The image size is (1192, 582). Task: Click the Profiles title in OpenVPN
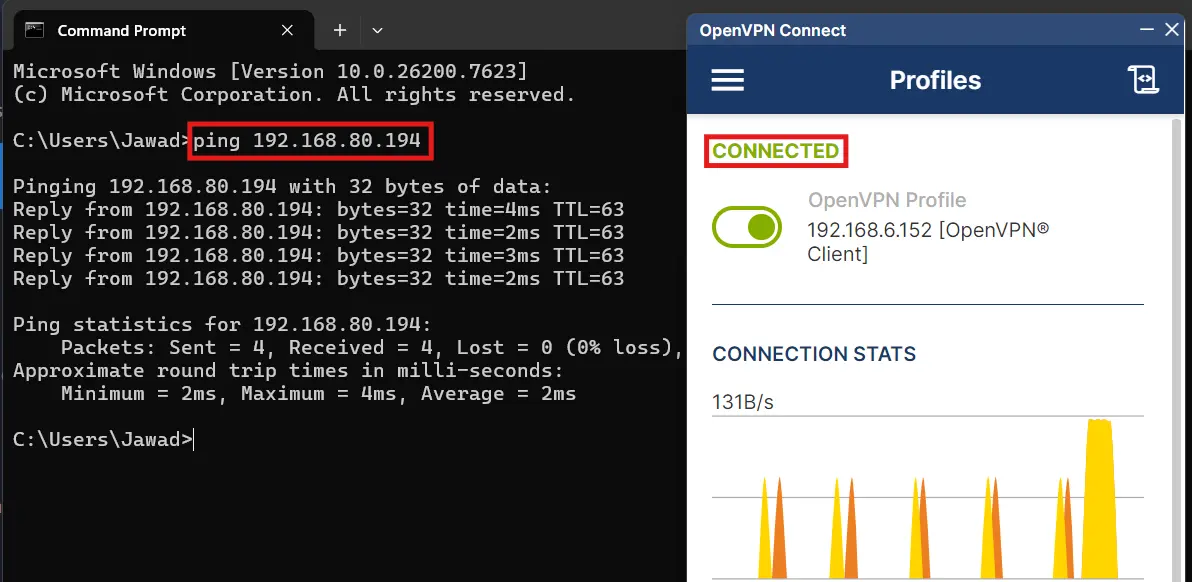click(935, 81)
